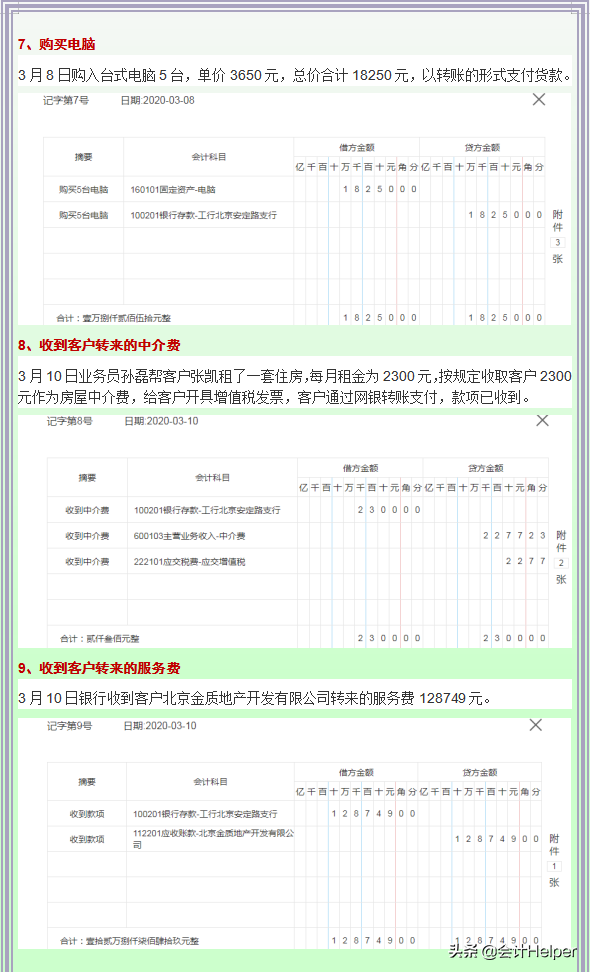The width and height of the screenshot is (590, 972).
Task: Click total row 合计：壹拾贰万捌仟柒佰肆拾玖元整
Action: (130, 941)
